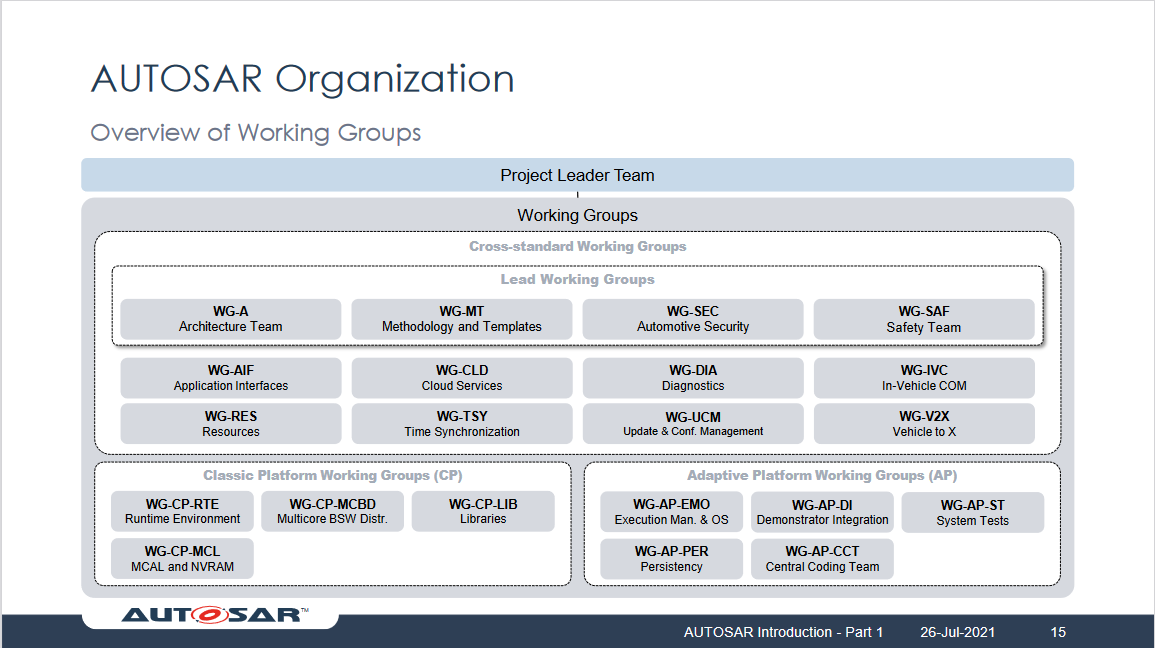This screenshot has height=648, width=1155.
Task: Select WG-AIF Application Interfaces box
Action: pos(231,378)
